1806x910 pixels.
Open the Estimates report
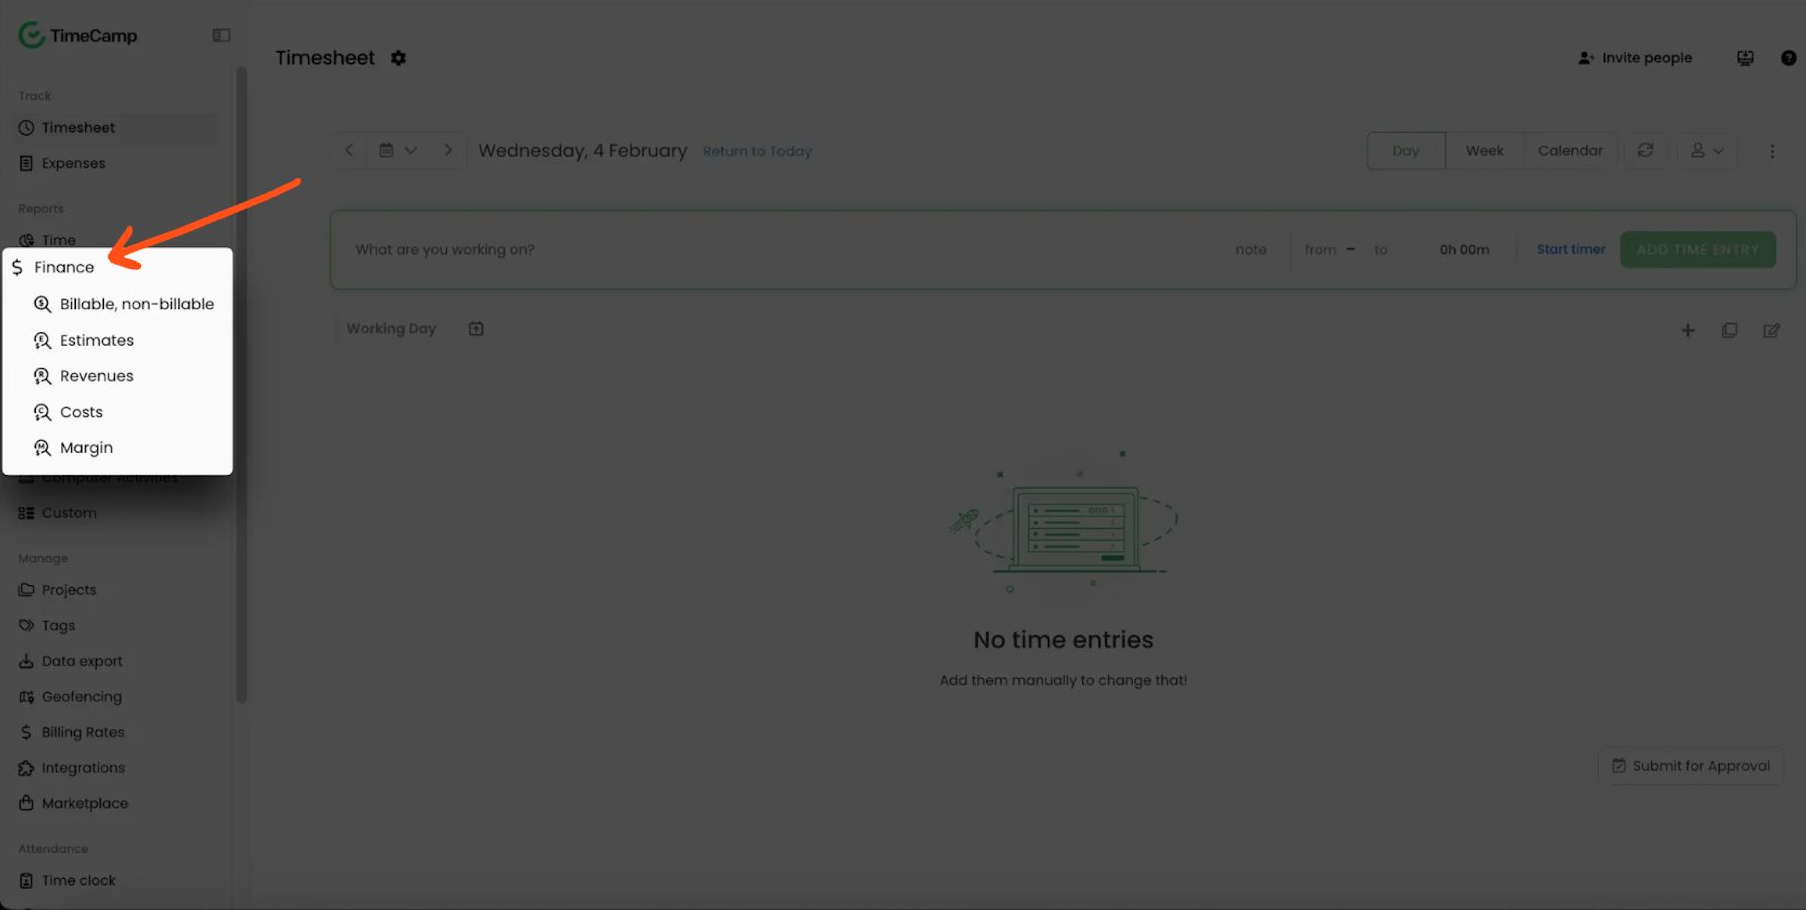point(84,340)
